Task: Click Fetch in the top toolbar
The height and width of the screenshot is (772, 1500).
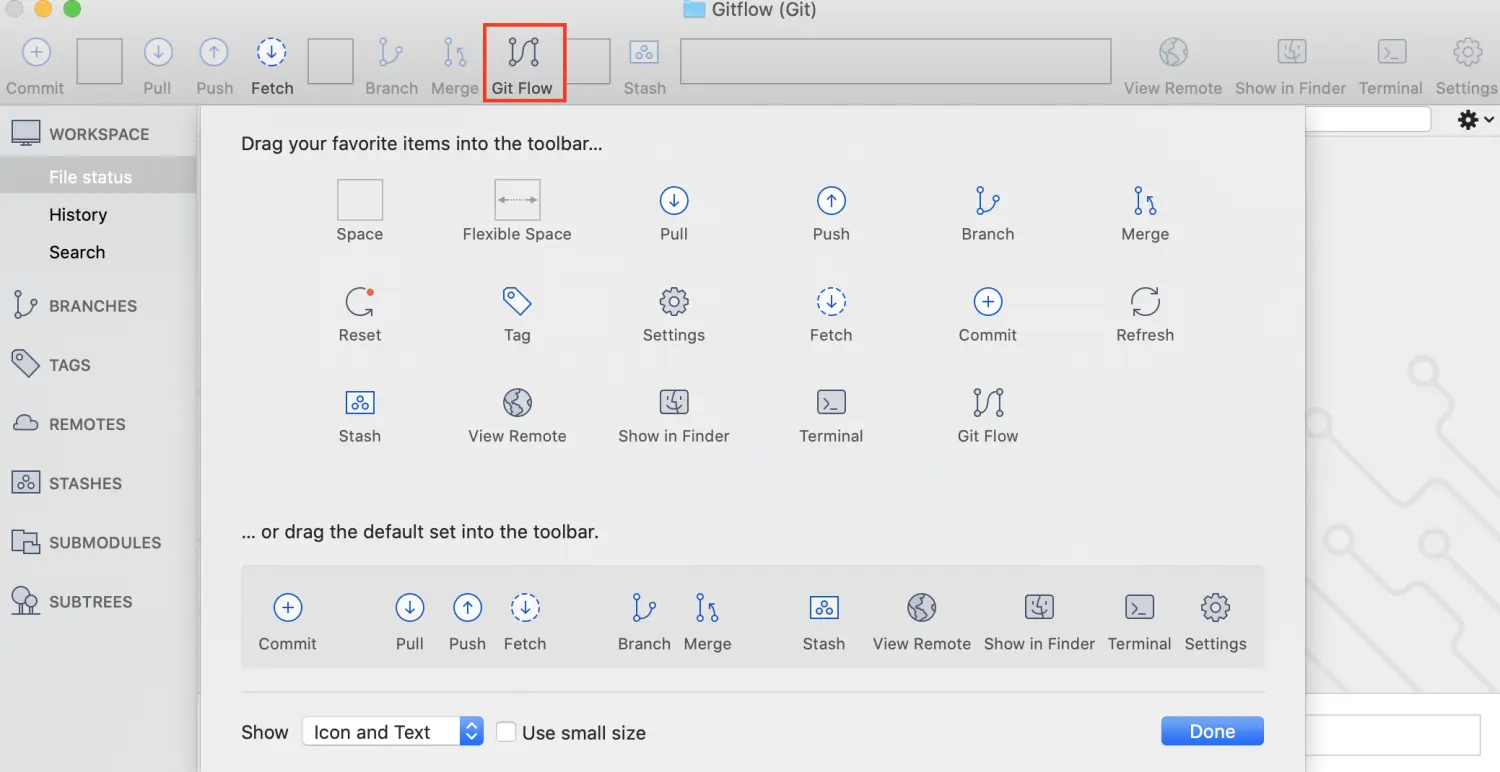Action: [272, 66]
